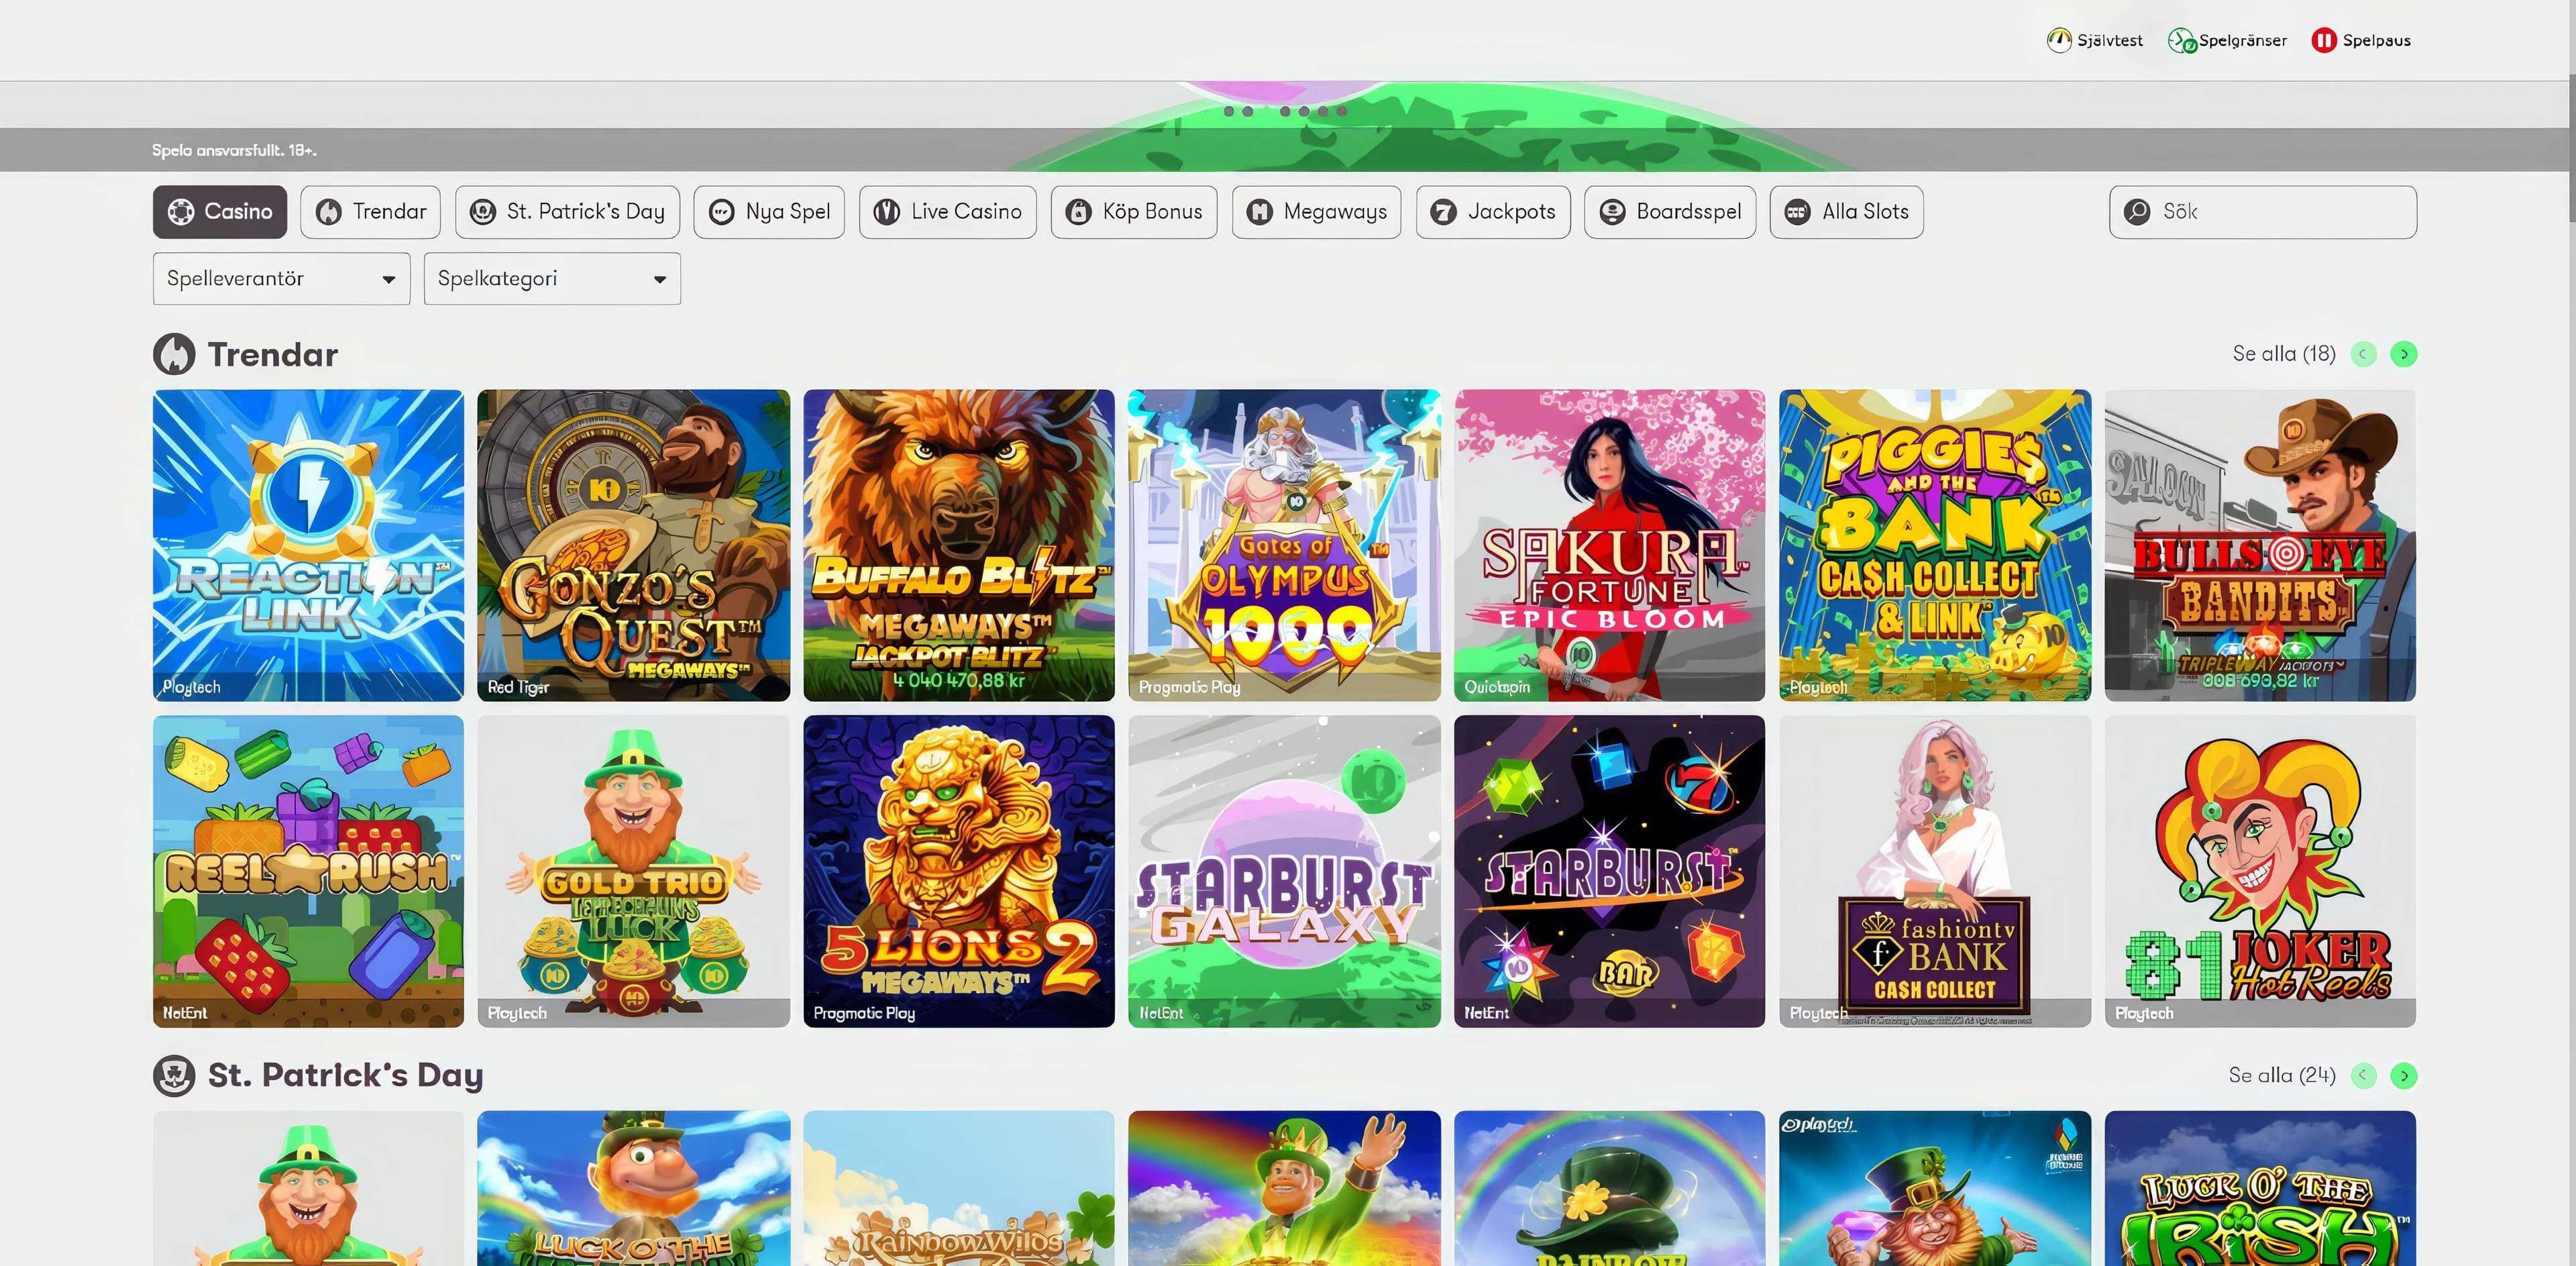Image resolution: width=2576 pixels, height=1266 pixels.
Task: Click the St. Patrick's Day heading icon
Action: (174, 1075)
